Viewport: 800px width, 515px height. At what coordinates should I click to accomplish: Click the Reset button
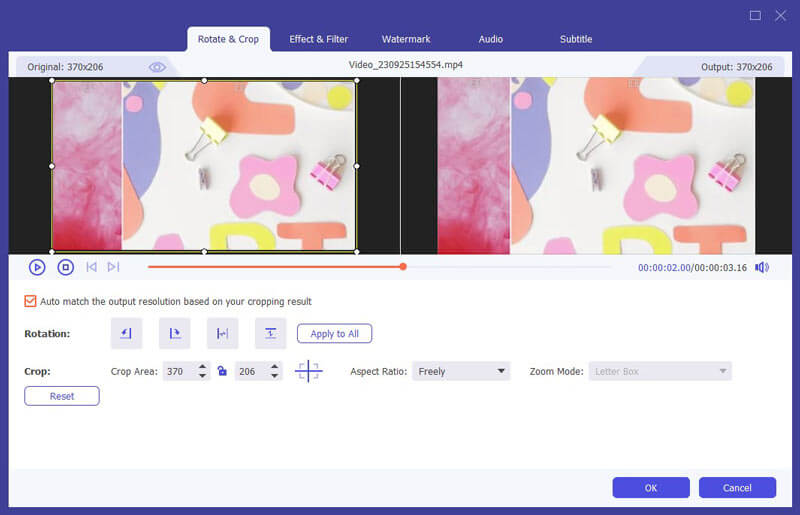pos(62,396)
